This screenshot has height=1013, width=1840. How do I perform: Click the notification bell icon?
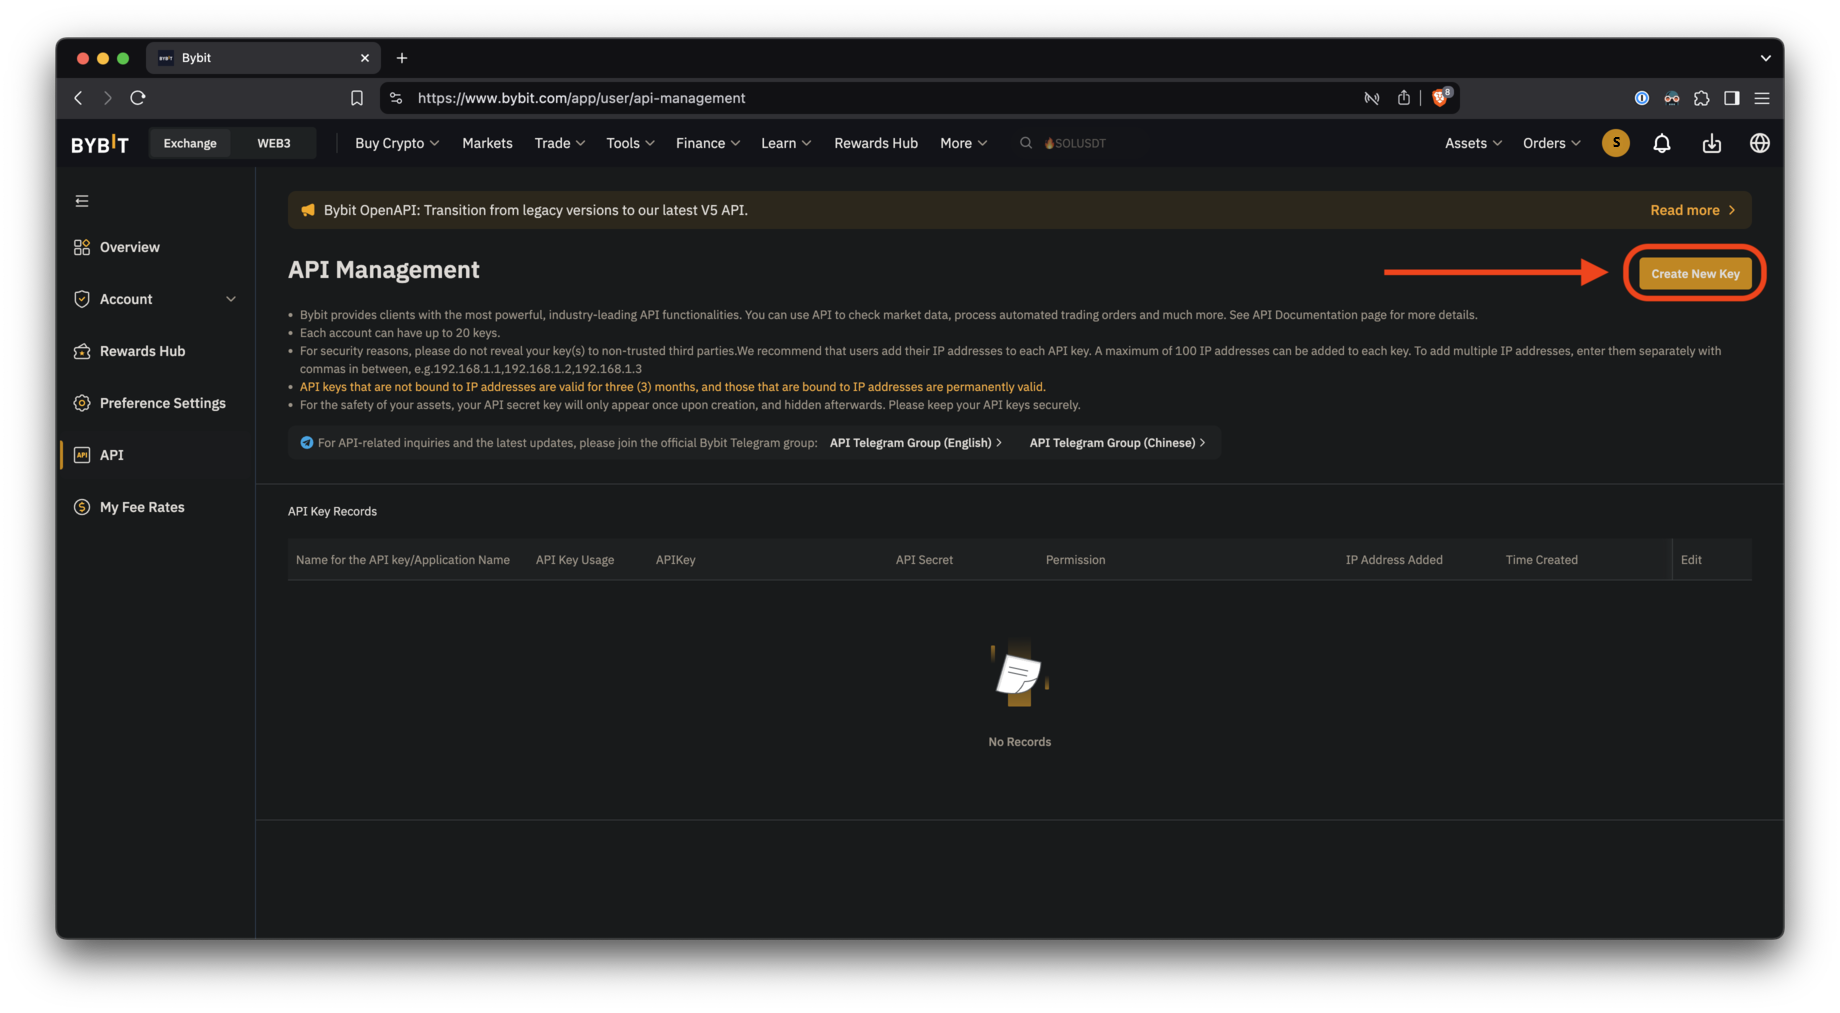(x=1661, y=143)
